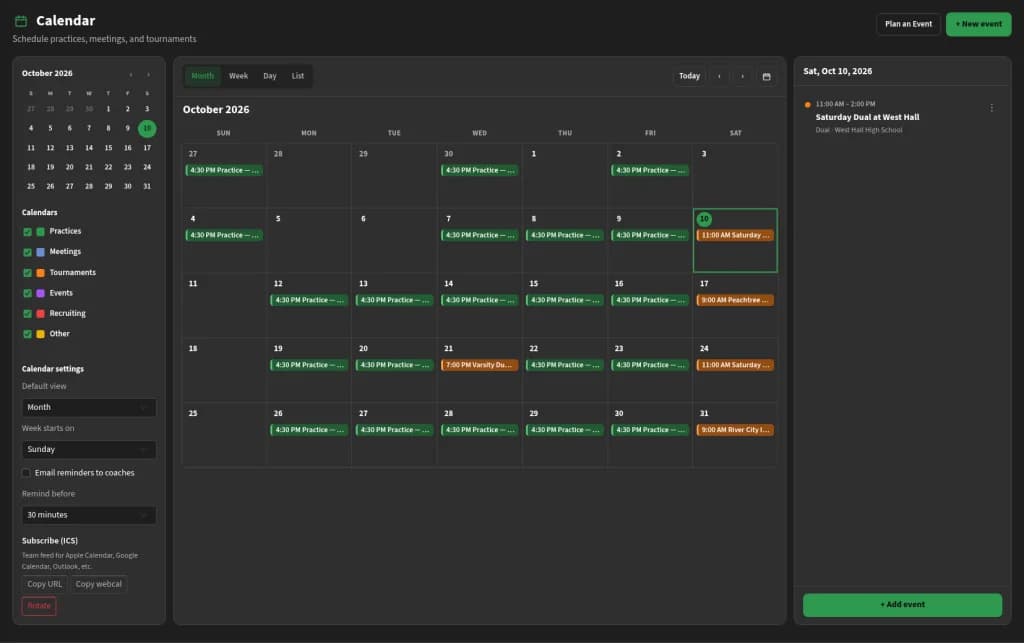Click the purple Events color swatch
This screenshot has width=1024, height=643.
tap(40, 293)
